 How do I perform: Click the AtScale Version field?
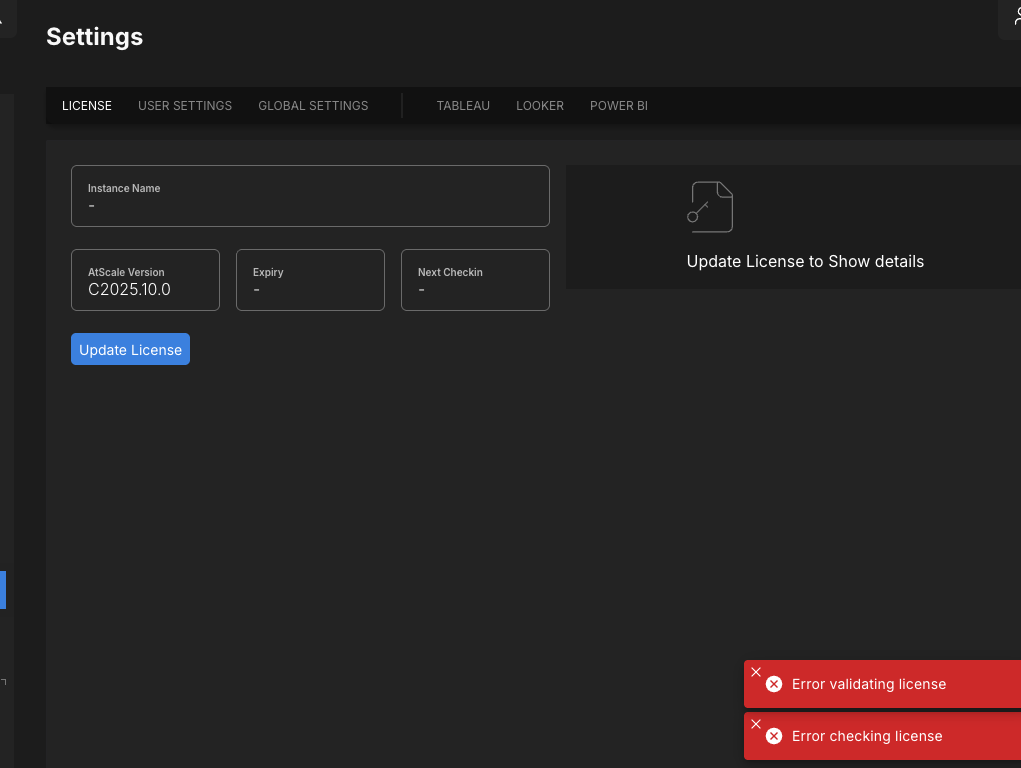(145, 280)
